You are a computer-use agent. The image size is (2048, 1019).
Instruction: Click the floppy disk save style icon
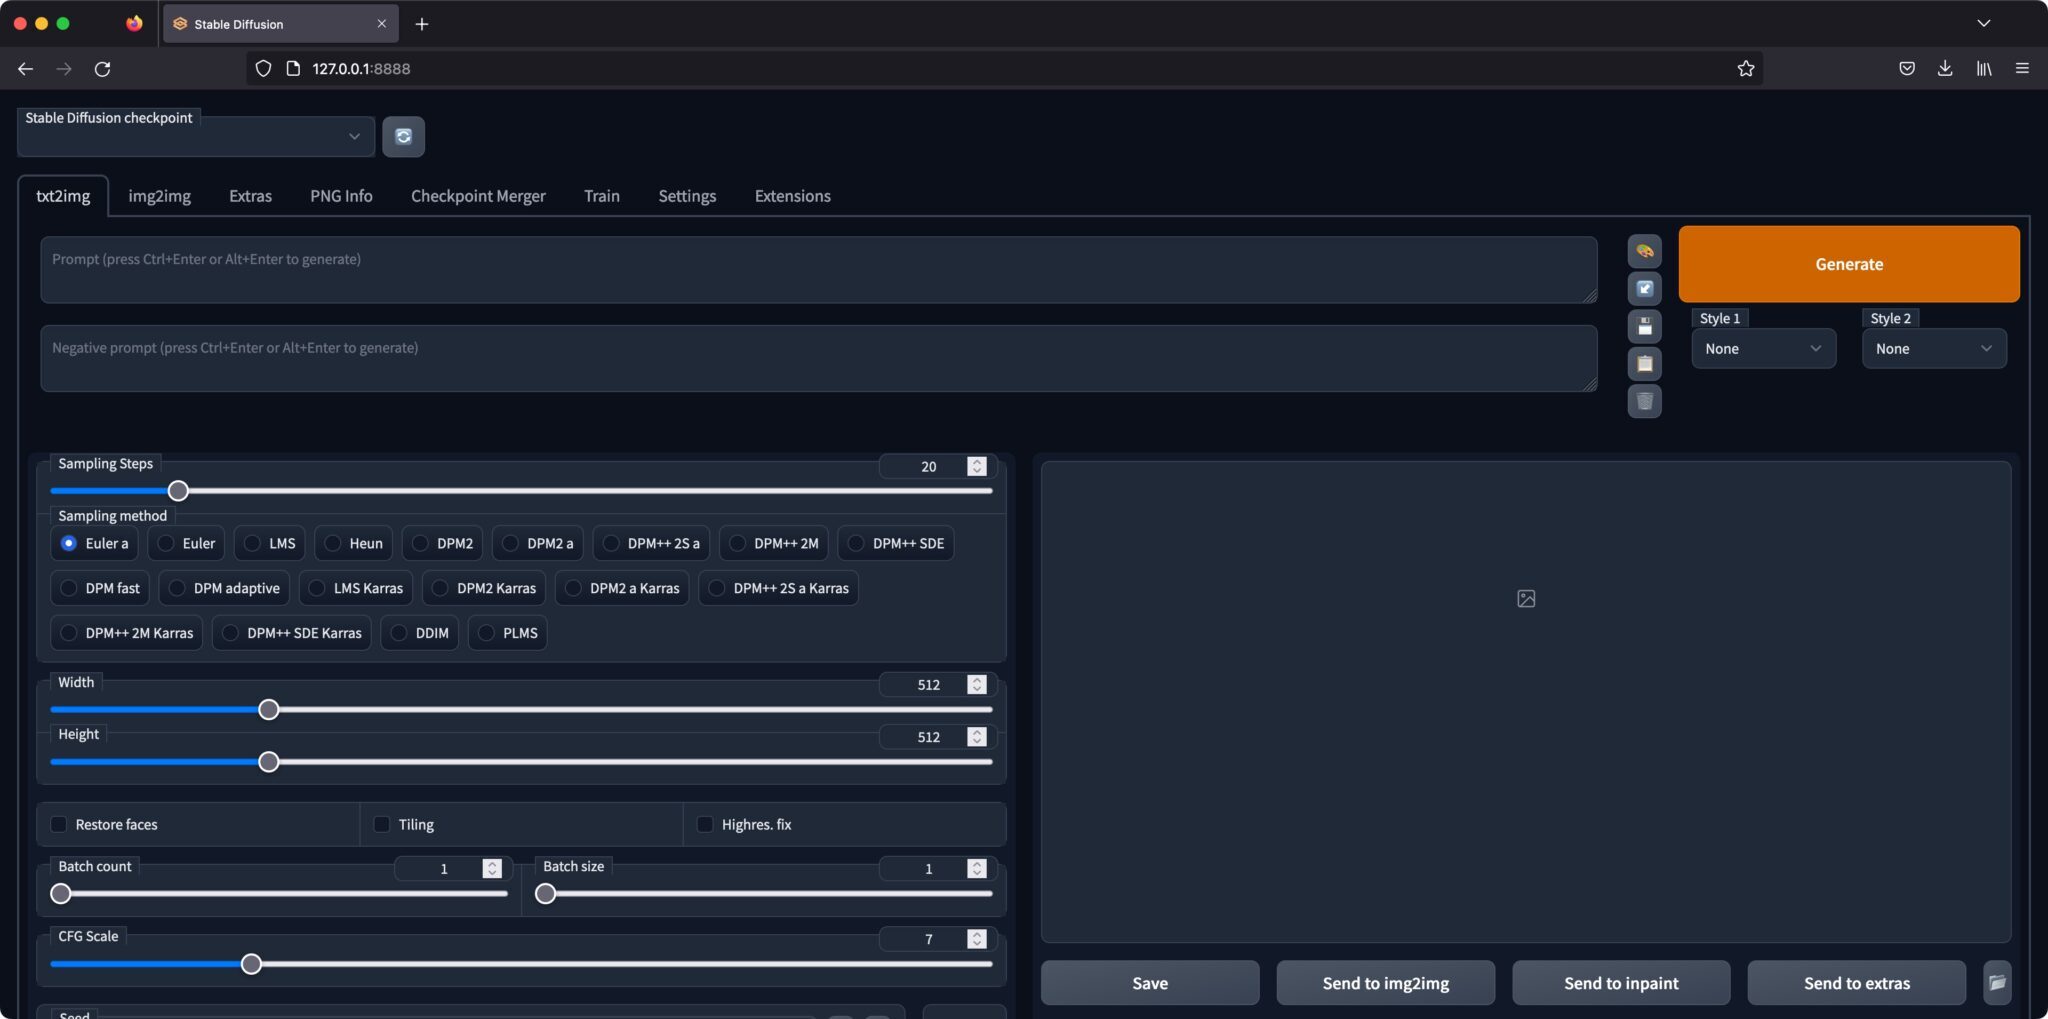click(1644, 326)
